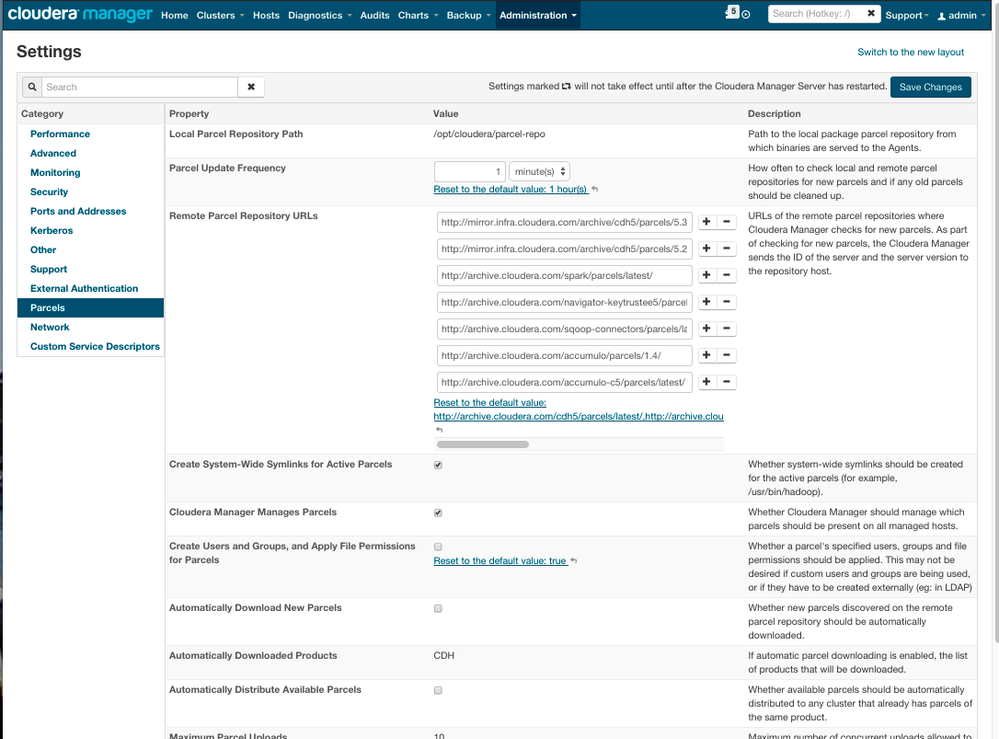Select the Monitoring category
Viewport: 999px width, 739px height.
pos(55,173)
